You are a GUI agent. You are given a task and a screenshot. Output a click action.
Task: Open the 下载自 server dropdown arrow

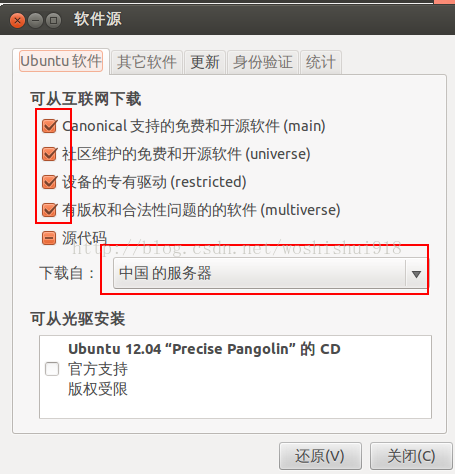[416, 274]
